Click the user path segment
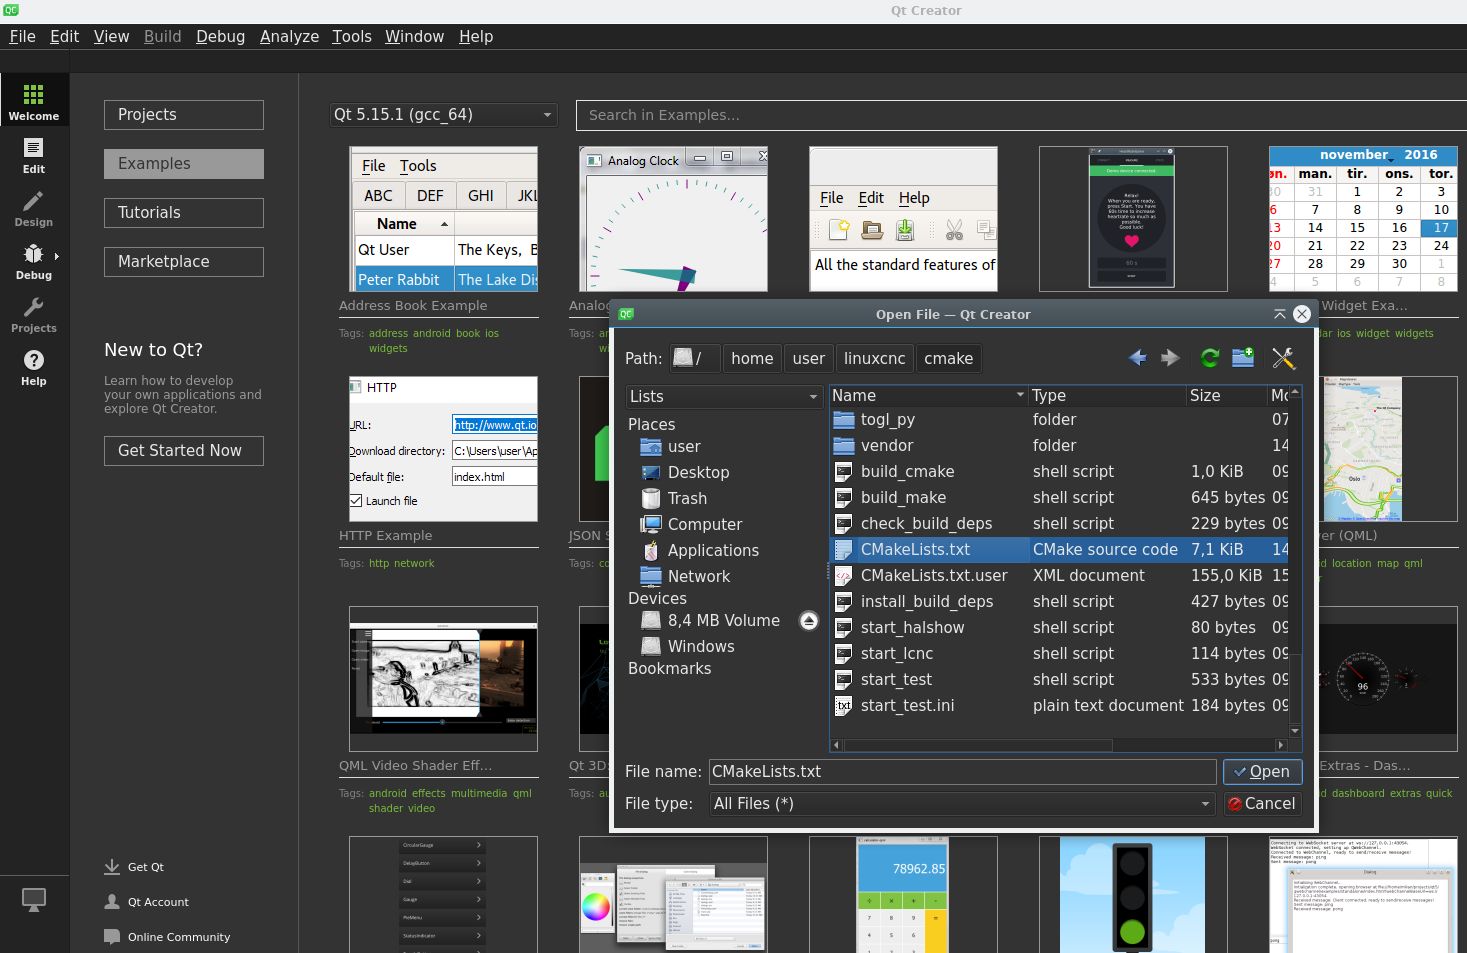Image resolution: width=1467 pixels, height=953 pixels. tap(809, 358)
